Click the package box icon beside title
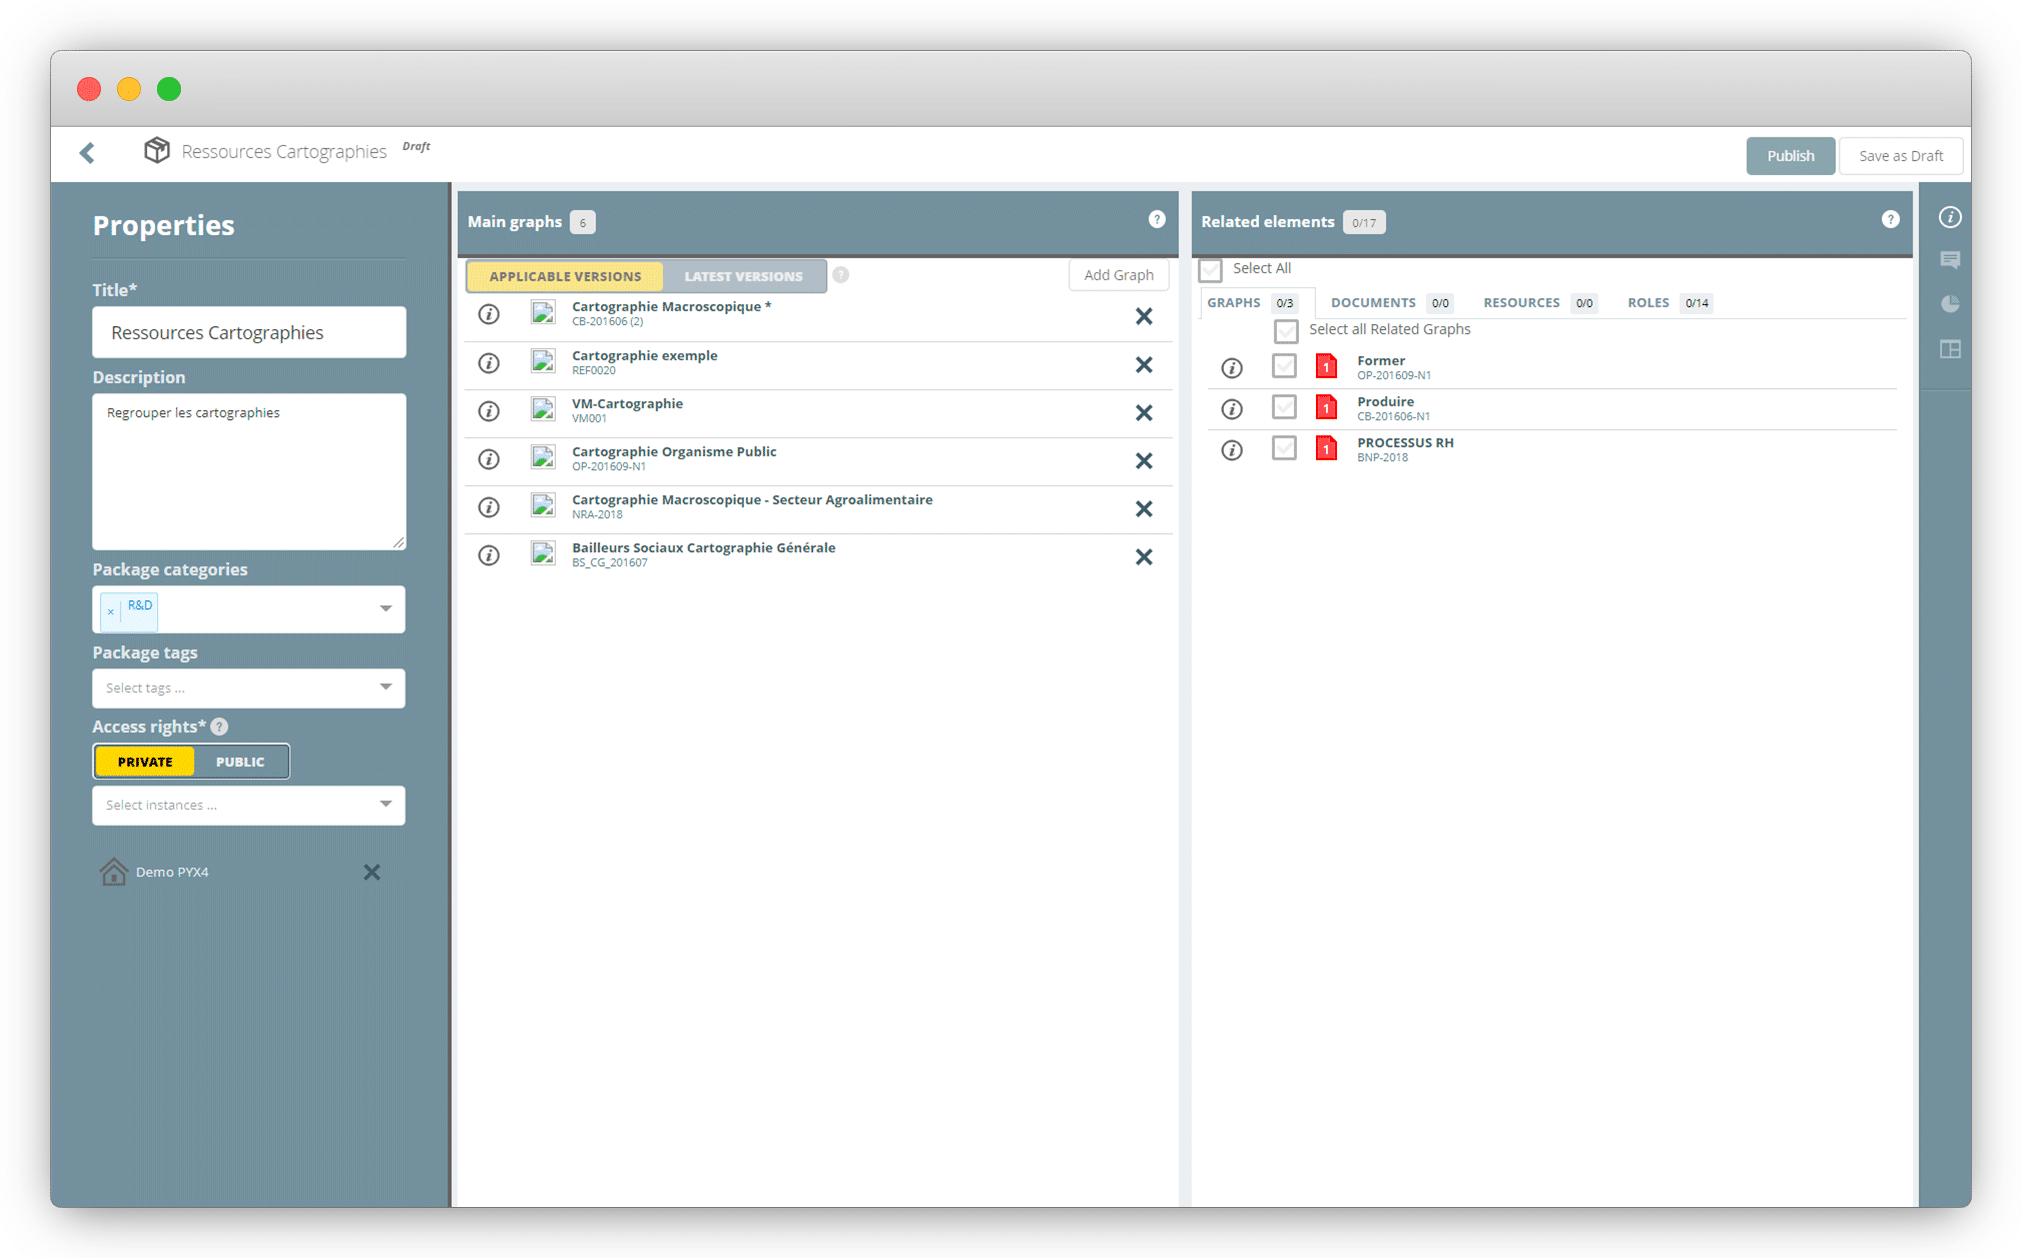Image resolution: width=2022 pixels, height=1258 pixels. (x=157, y=150)
